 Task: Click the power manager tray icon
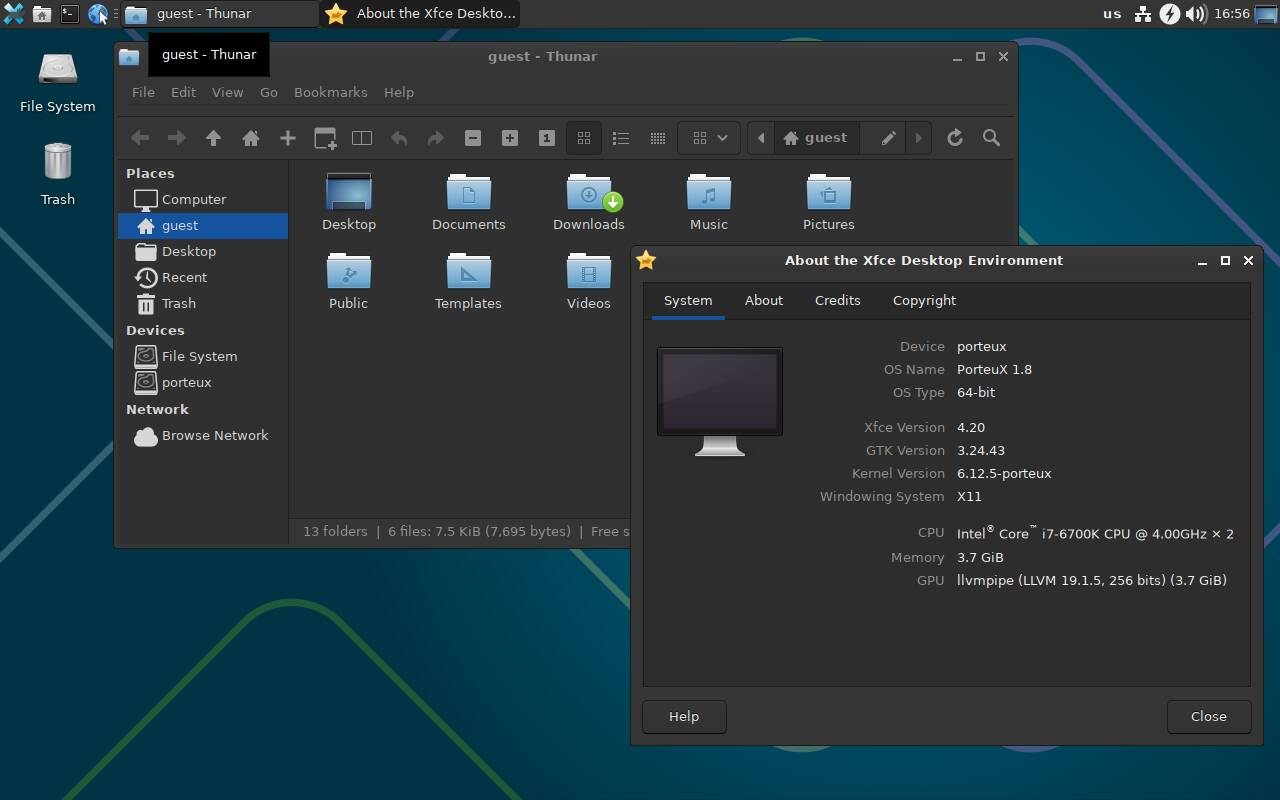[x=1170, y=13]
